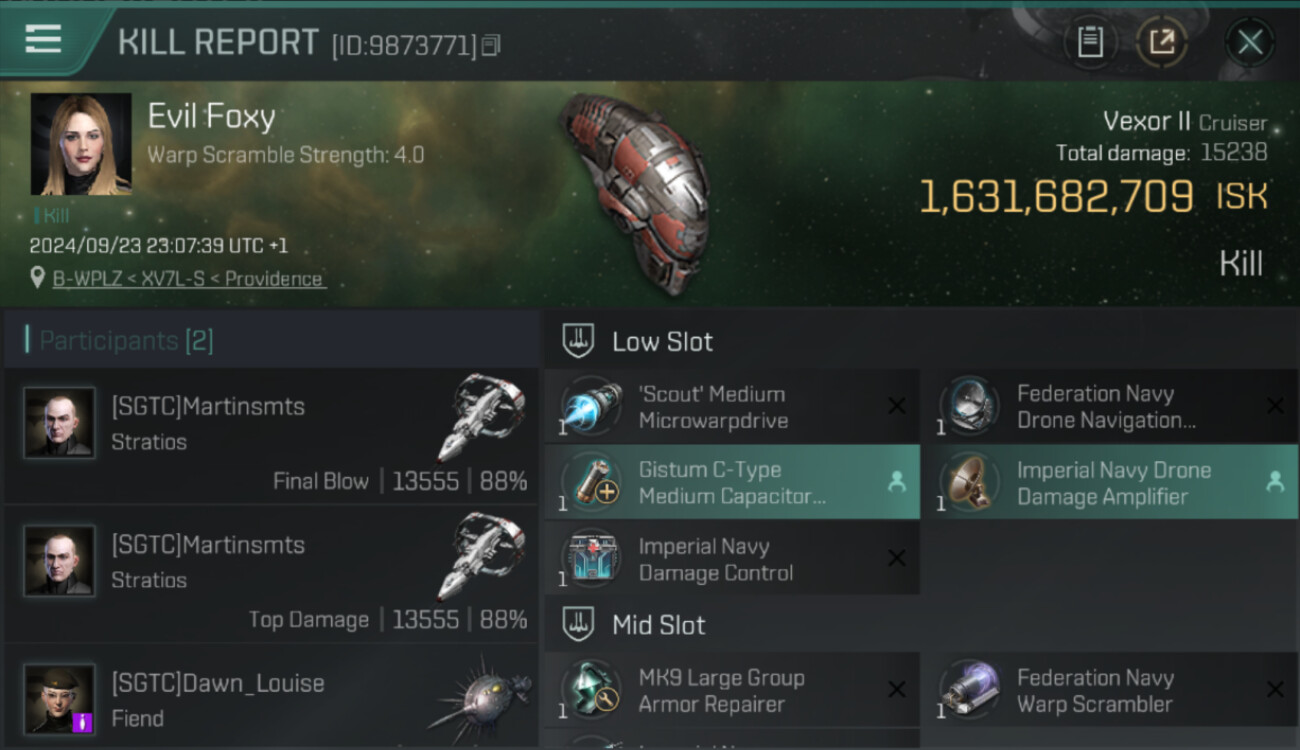Select the MK9 Large Group Armor Repairer icon
This screenshot has width=1300, height=750.
591,691
